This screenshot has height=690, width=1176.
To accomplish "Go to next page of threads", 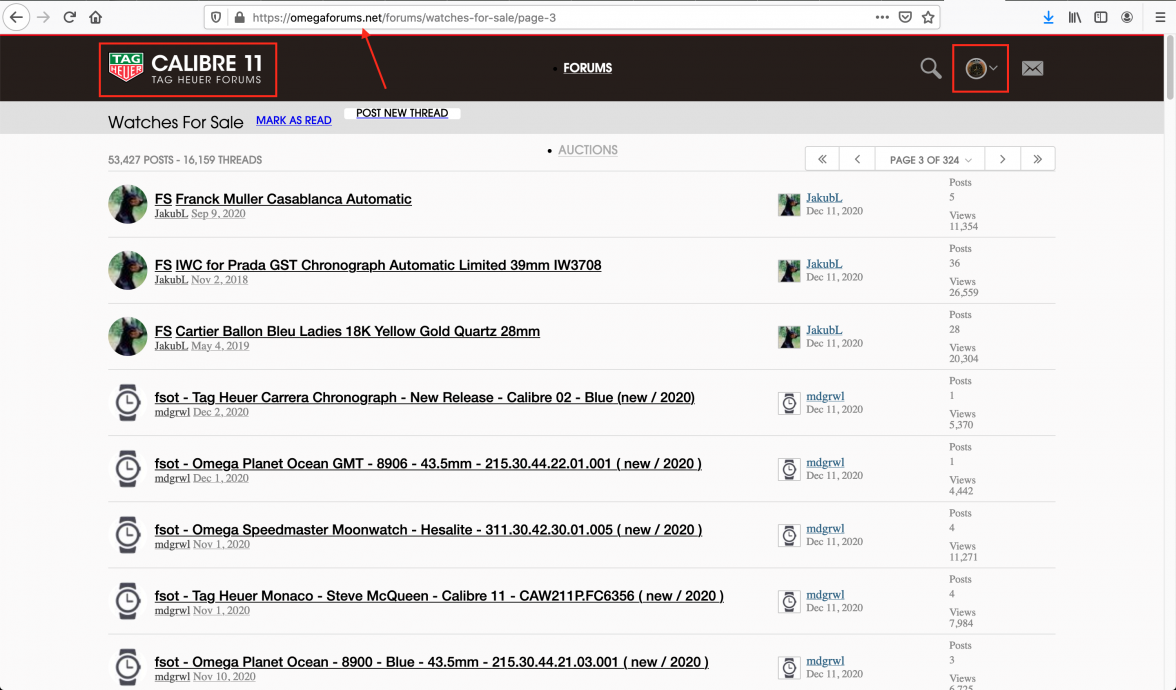I will 1002,159.
